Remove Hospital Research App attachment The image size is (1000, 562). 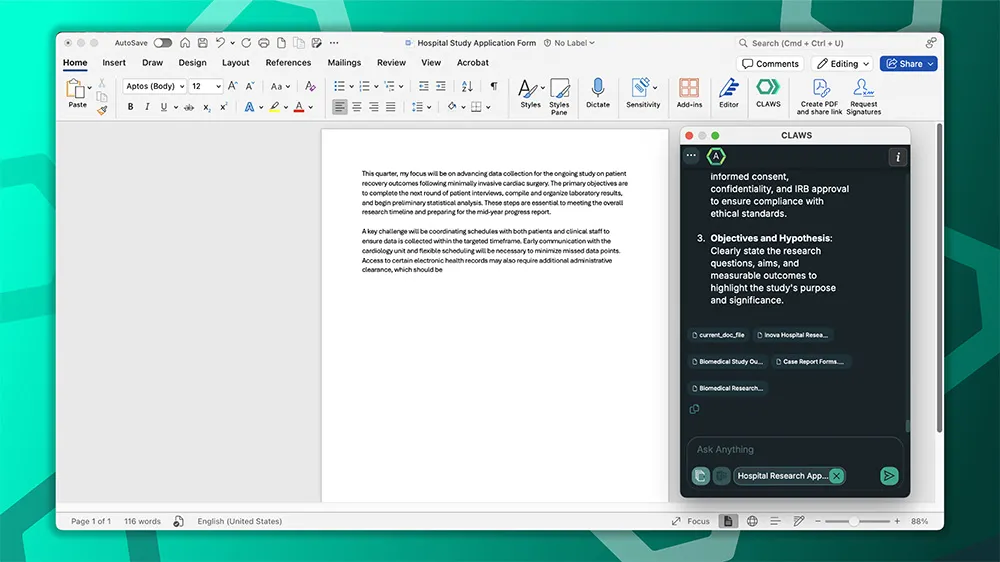836,476
